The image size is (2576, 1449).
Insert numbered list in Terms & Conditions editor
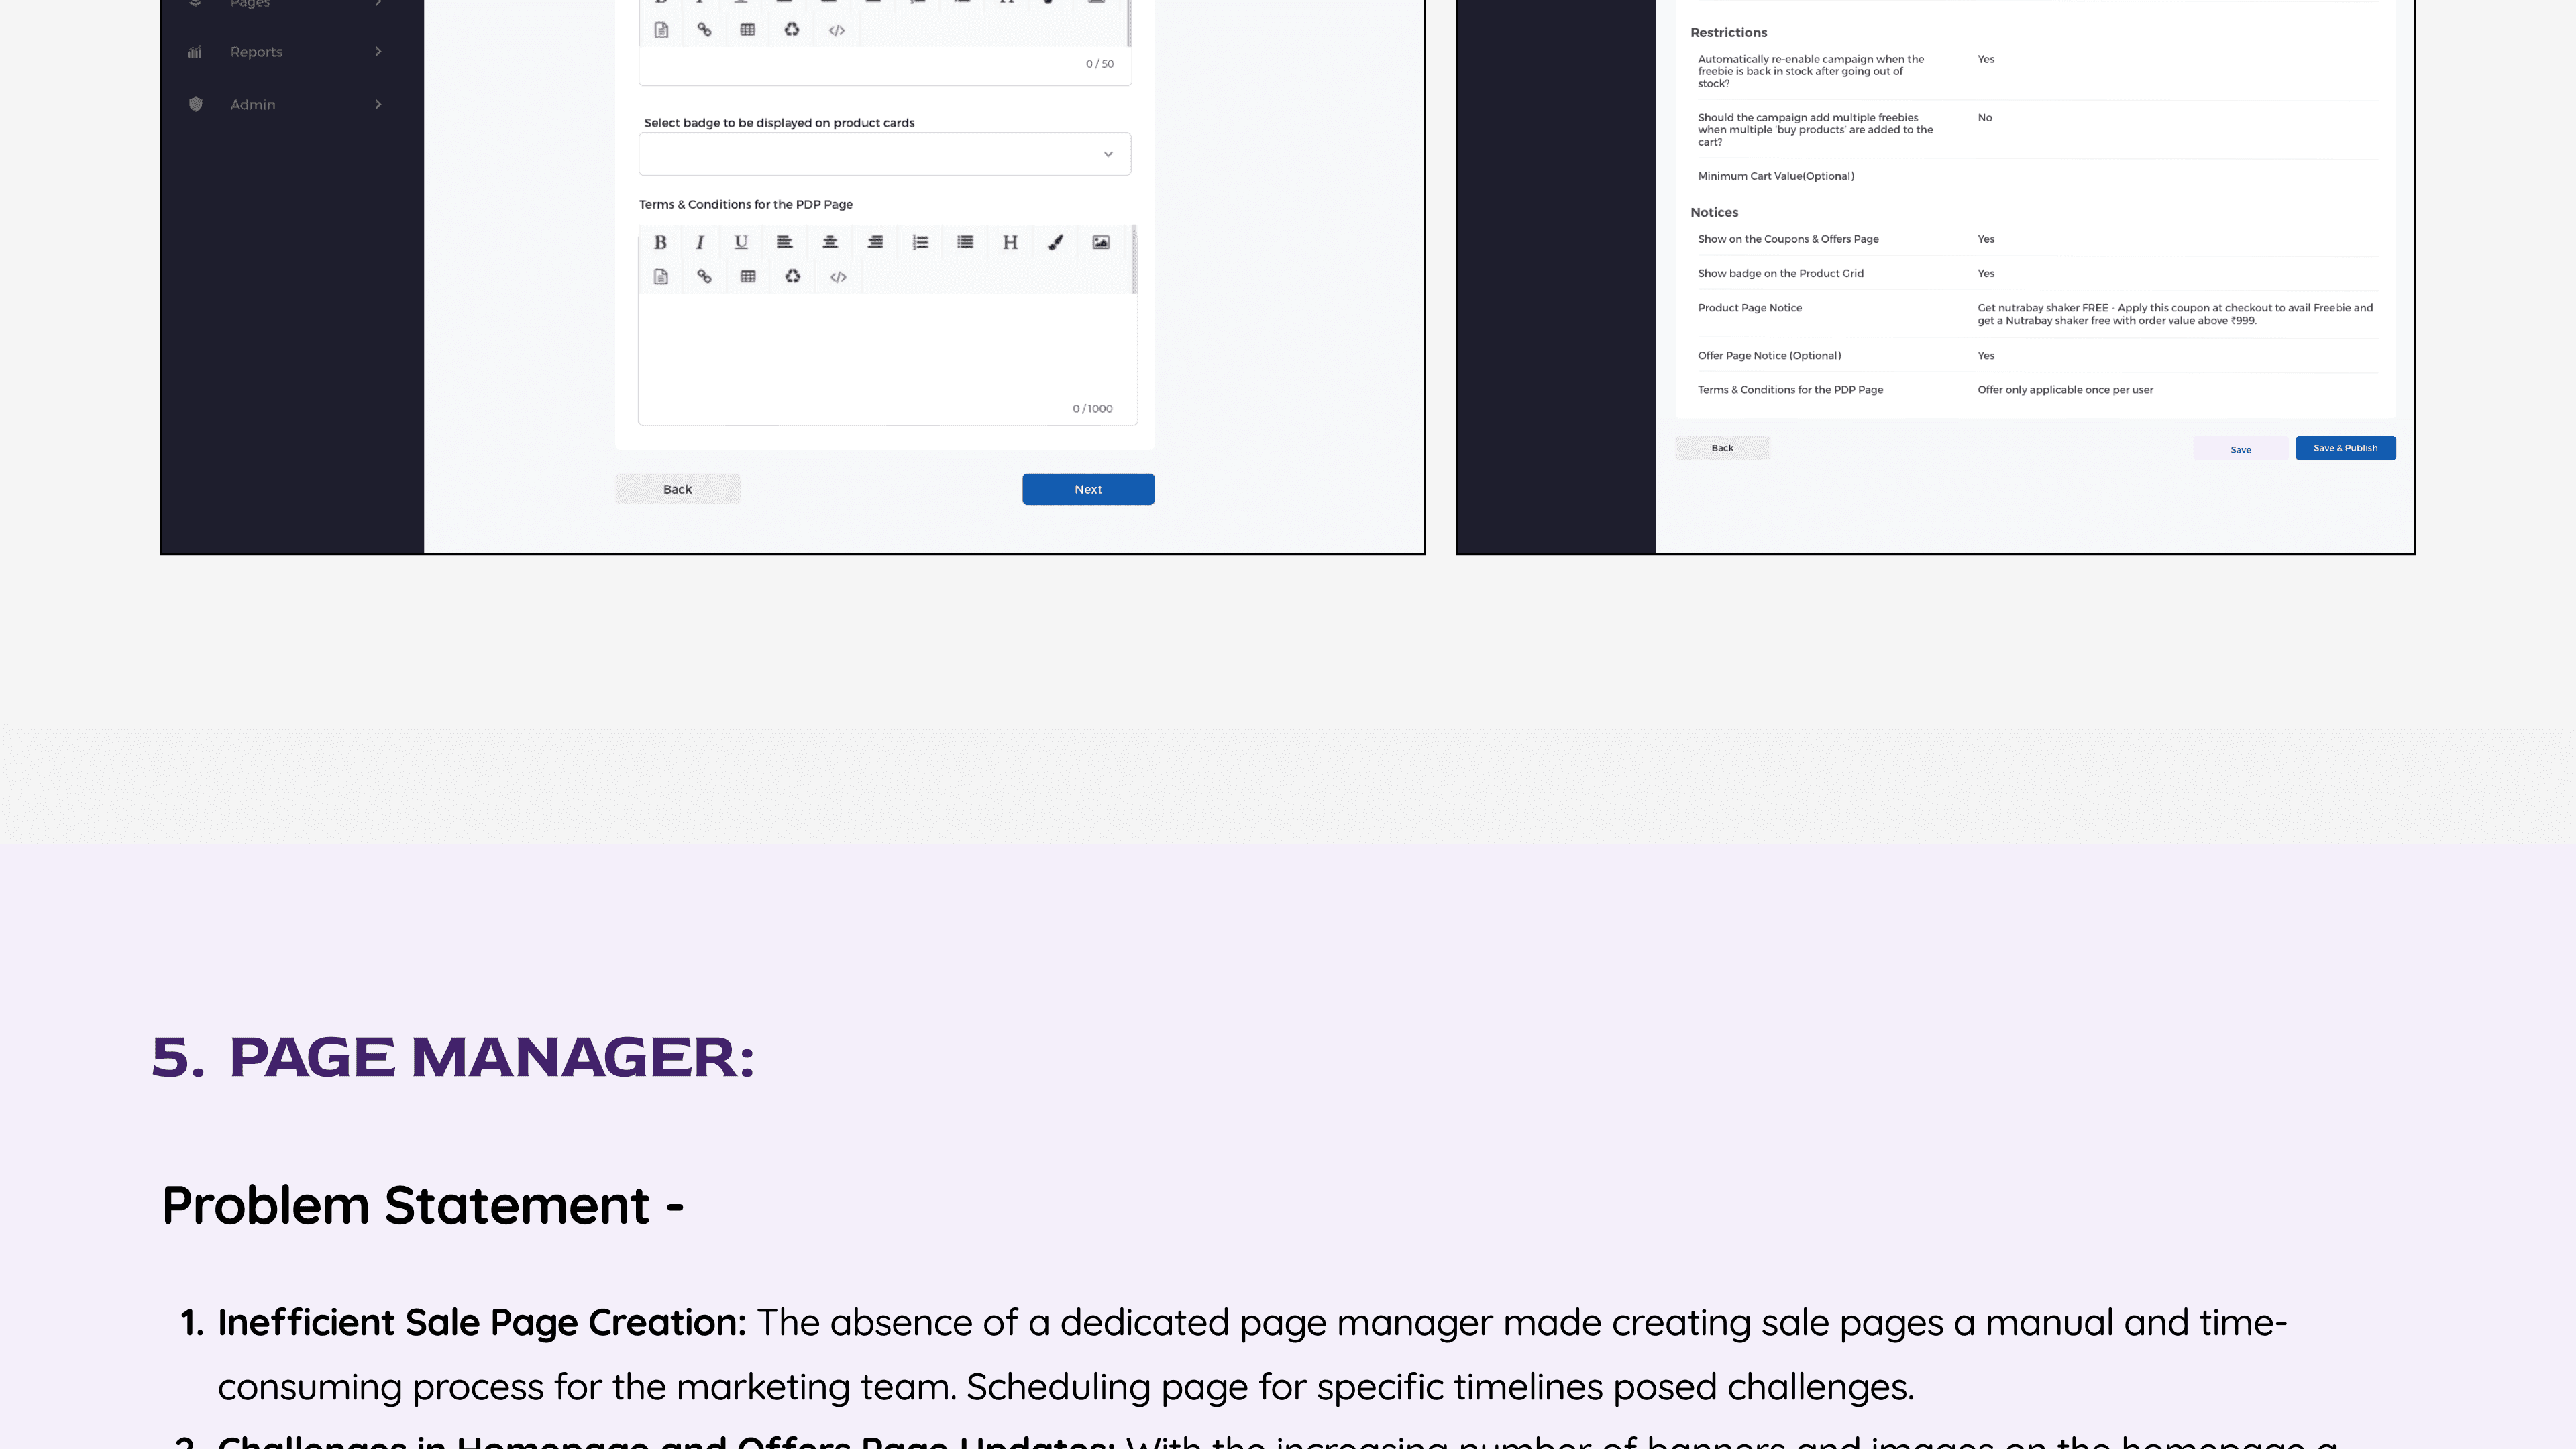(920, 242)
